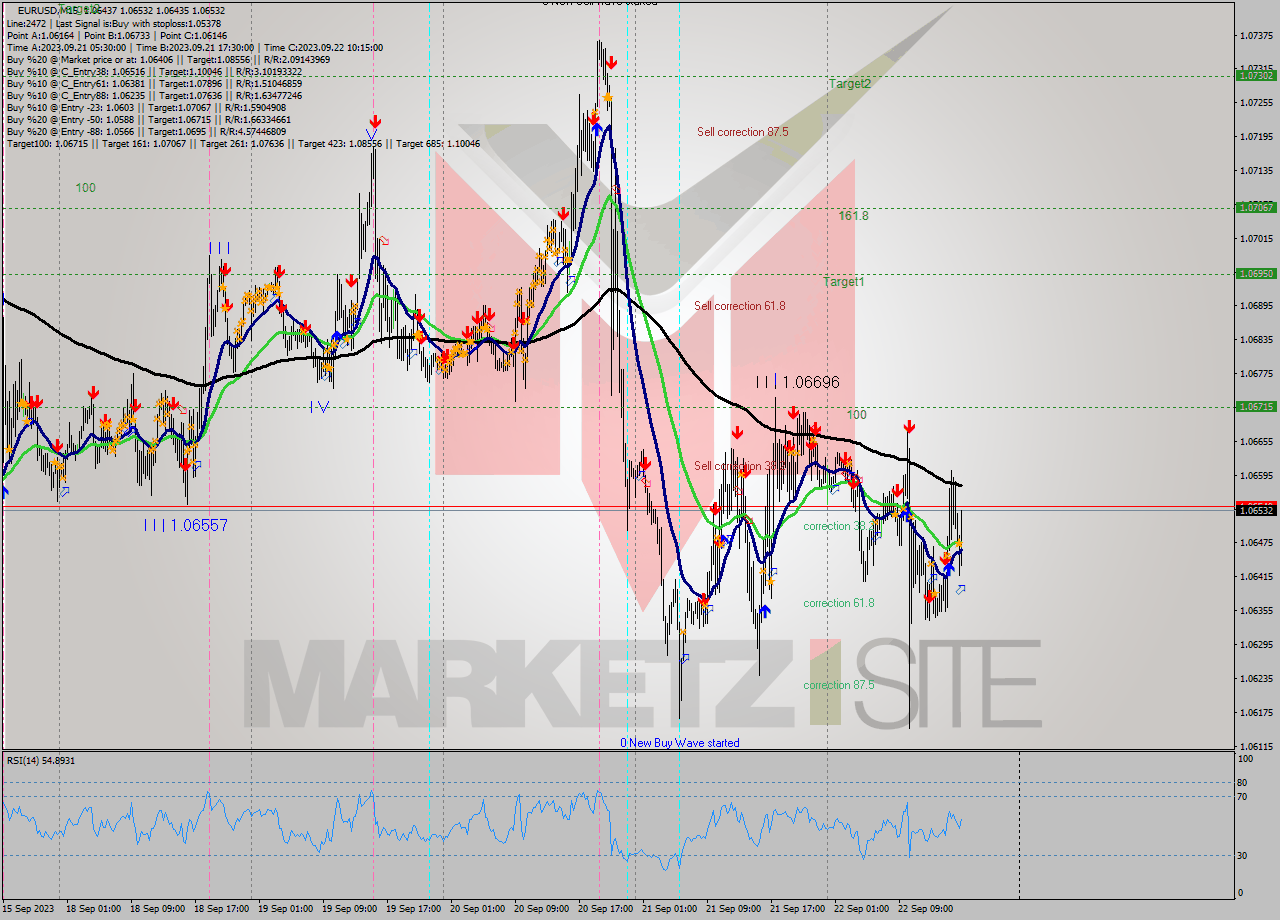The height and width of the screenshot is (920, 1280).
Task: Select the 1.07375 price axis value
Action: click(x=1256, y=35)
